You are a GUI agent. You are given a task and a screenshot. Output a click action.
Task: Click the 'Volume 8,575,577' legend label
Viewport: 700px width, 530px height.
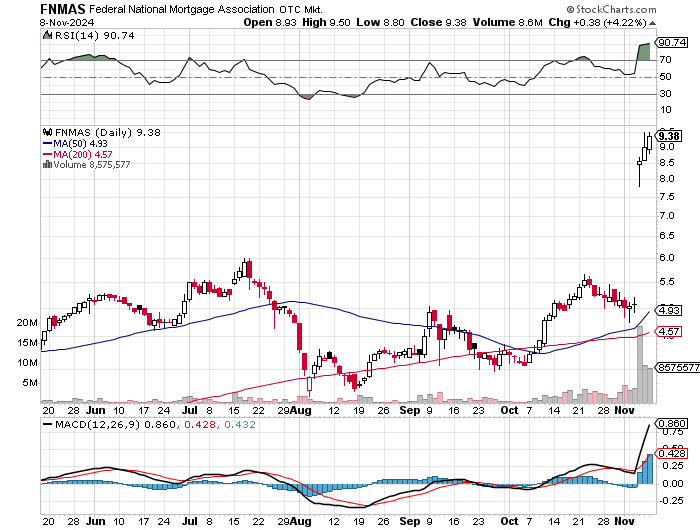pyautogui.click(x=92, y=165)
